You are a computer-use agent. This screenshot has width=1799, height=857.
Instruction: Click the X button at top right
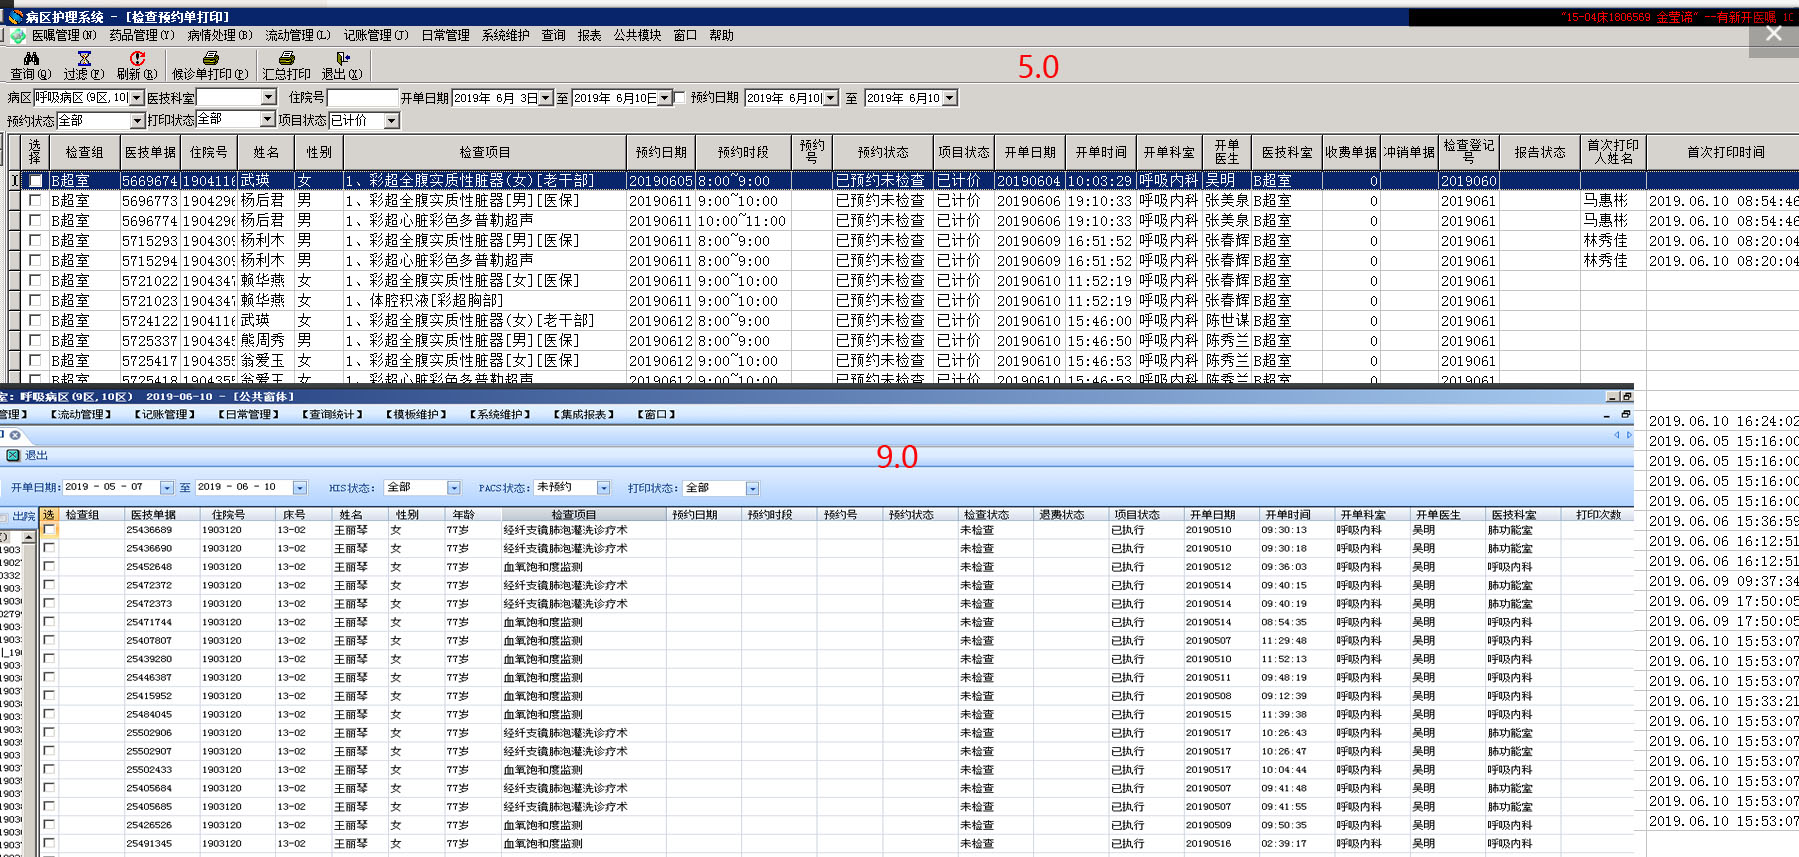pyautogui.click(x=1774, y=33)
